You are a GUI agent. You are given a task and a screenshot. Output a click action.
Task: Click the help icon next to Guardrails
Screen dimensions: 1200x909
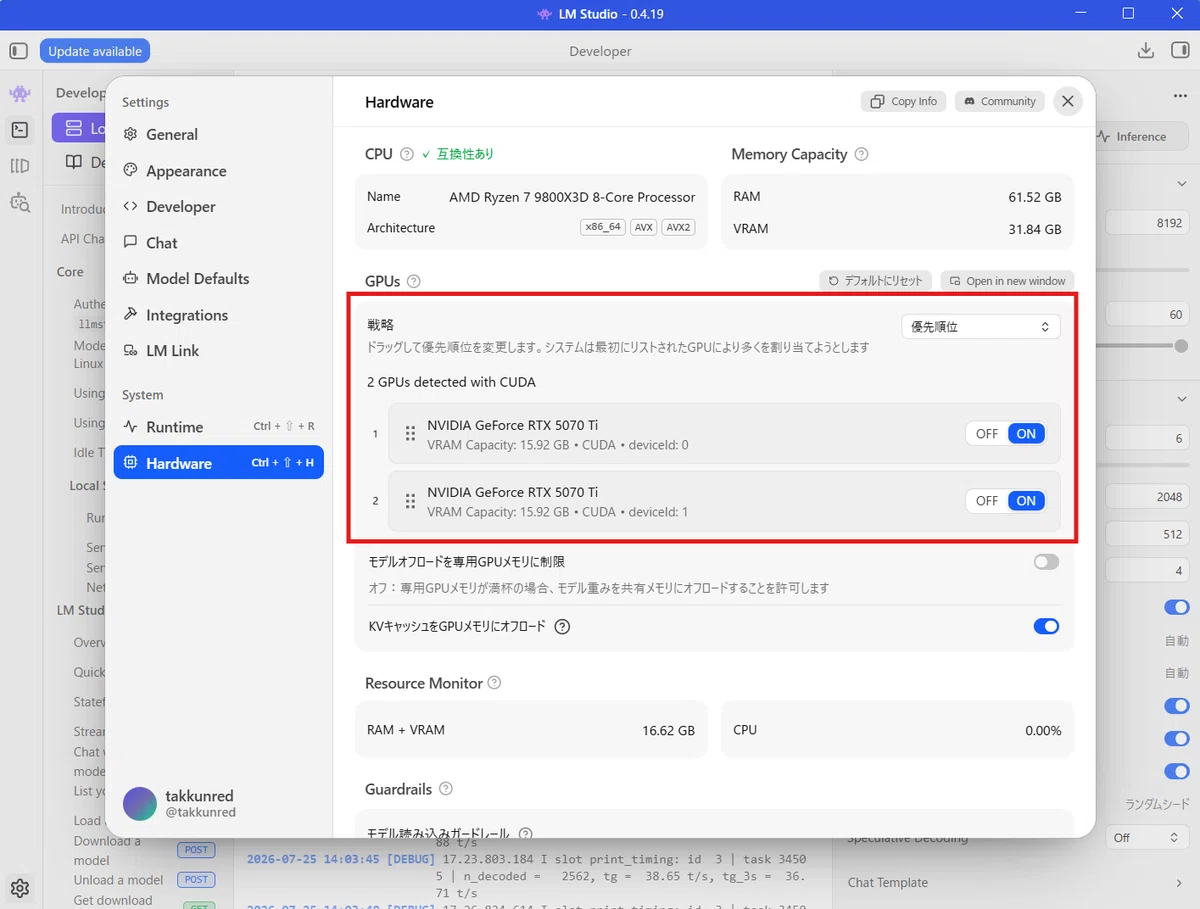click(446, 789)
